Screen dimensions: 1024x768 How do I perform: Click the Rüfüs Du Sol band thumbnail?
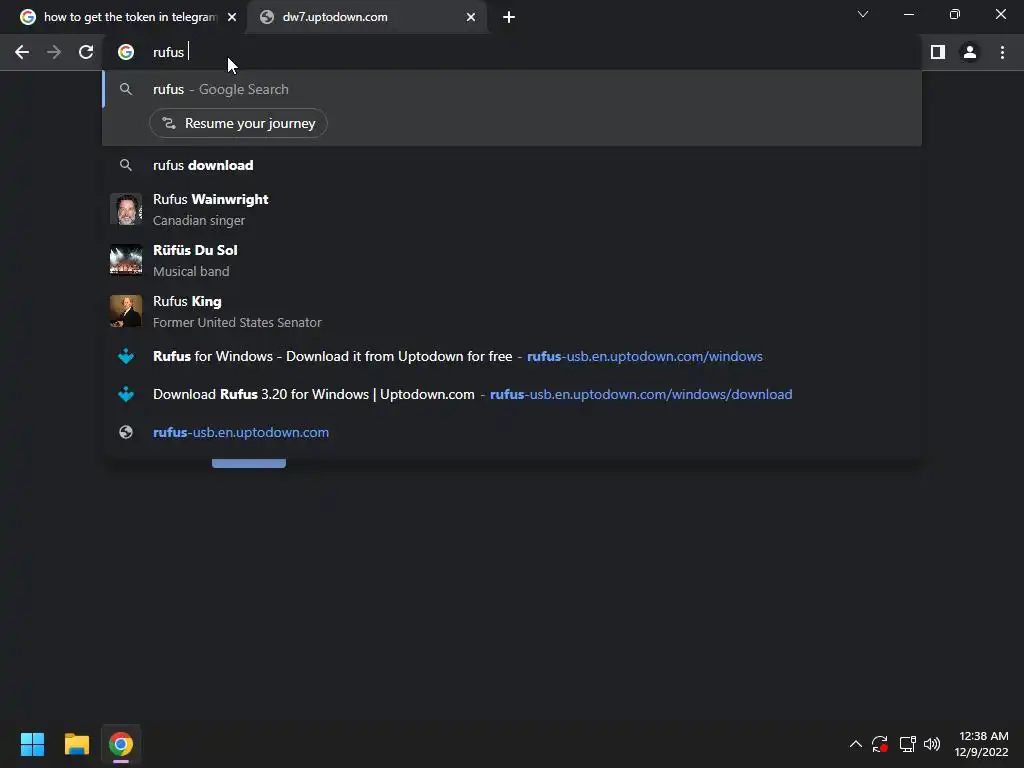(x=126, y=260)
